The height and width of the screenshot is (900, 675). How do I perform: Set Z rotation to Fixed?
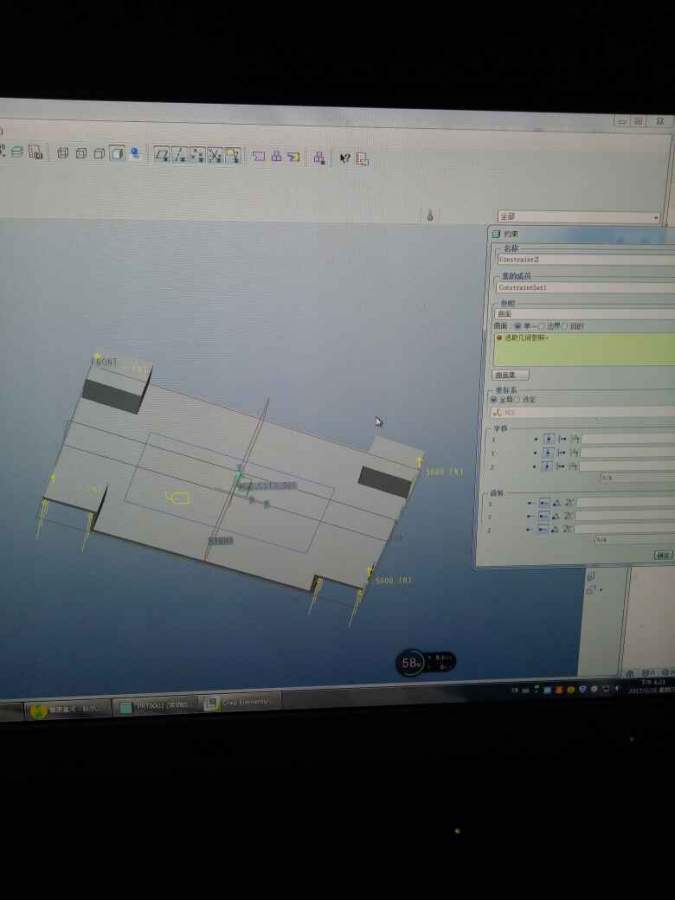point(542,530)
